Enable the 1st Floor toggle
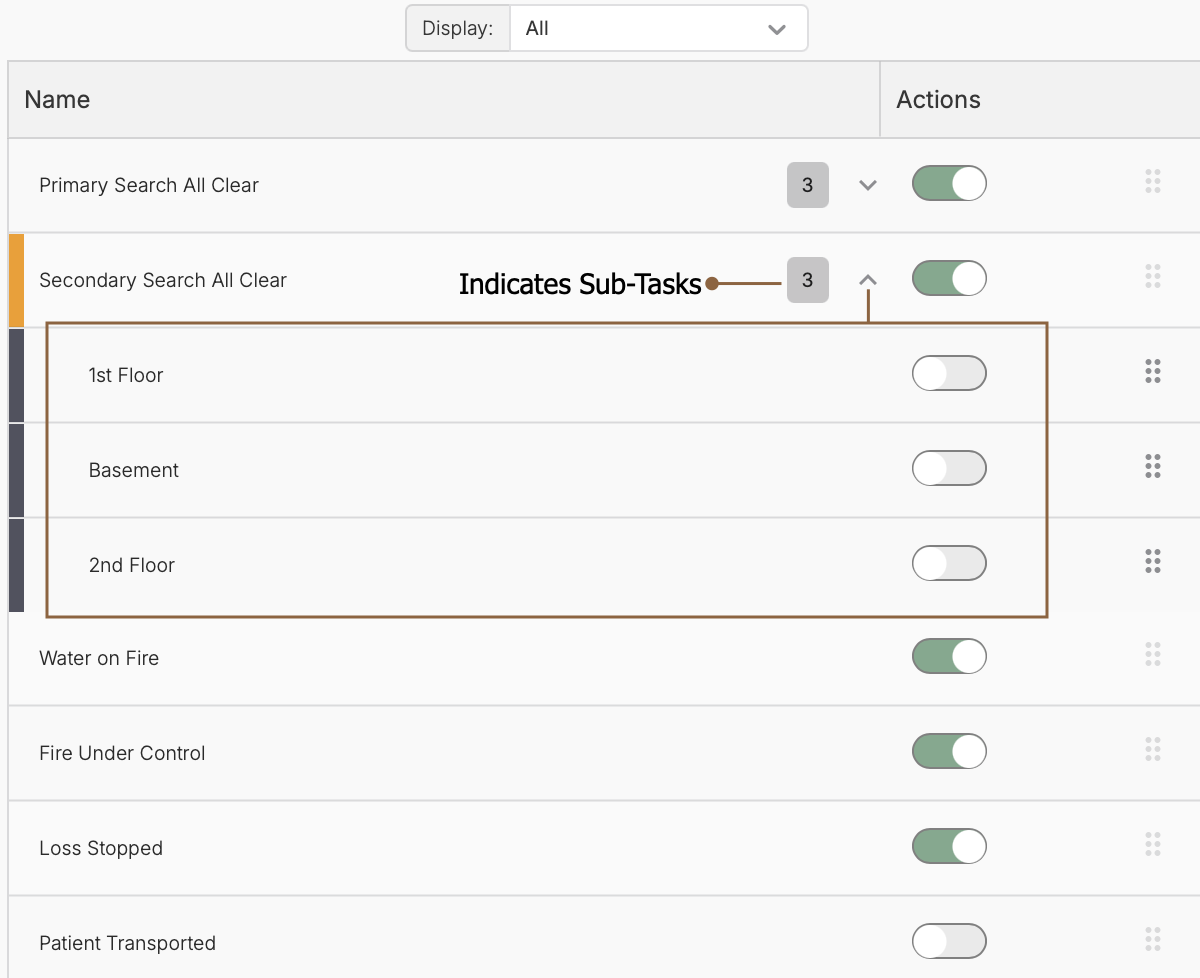1200x978 pixels. click(x=949, y=374)
